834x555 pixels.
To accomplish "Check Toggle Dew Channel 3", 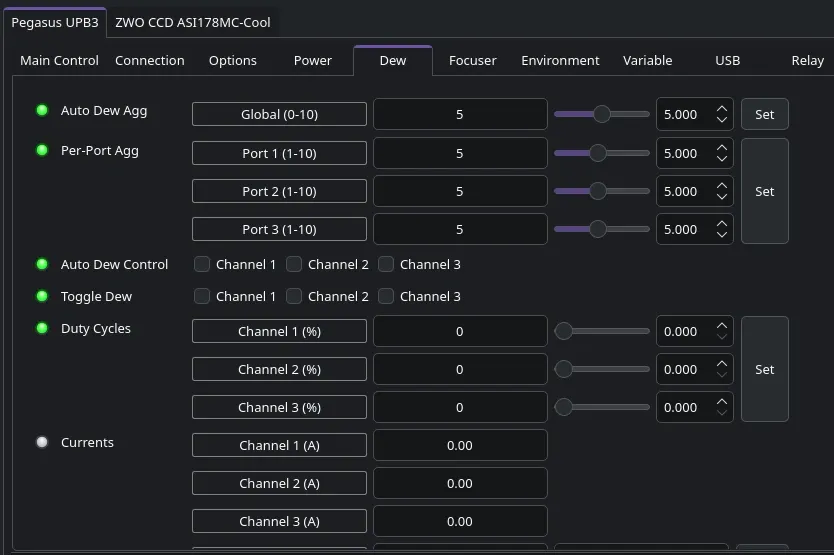I will 386,296.
